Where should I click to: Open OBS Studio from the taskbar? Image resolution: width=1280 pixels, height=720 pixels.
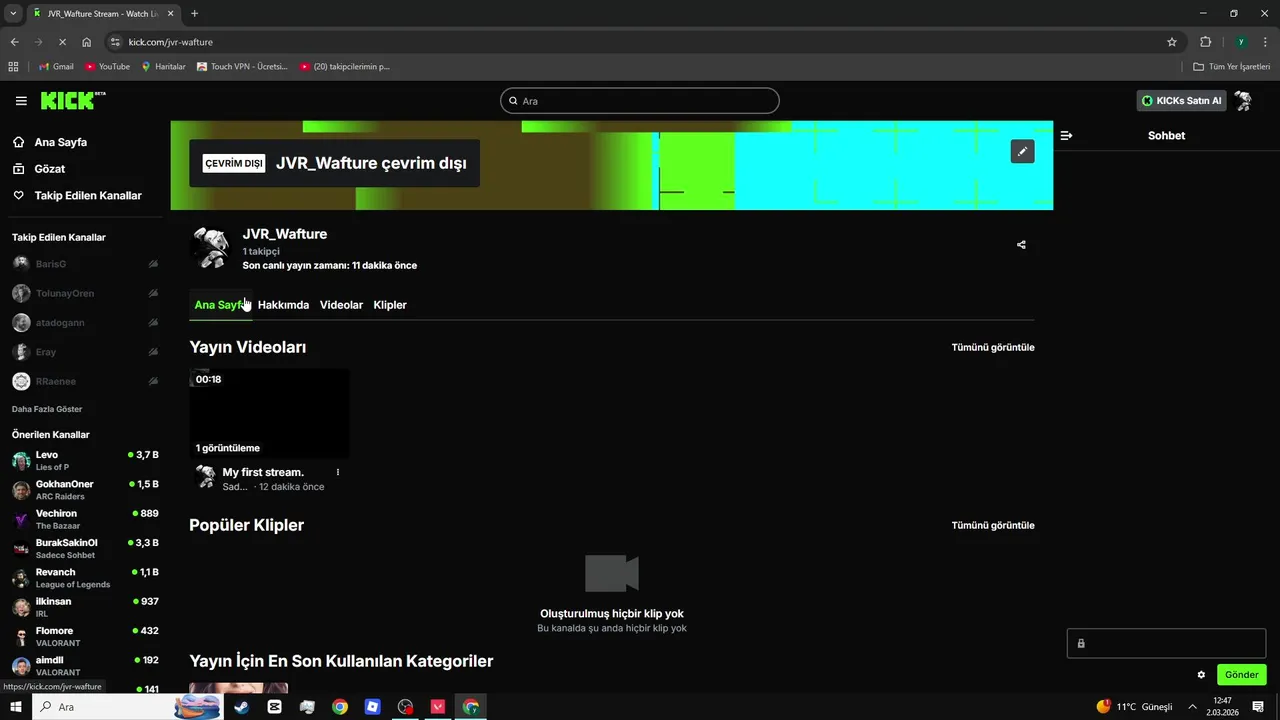click(405, 707)
